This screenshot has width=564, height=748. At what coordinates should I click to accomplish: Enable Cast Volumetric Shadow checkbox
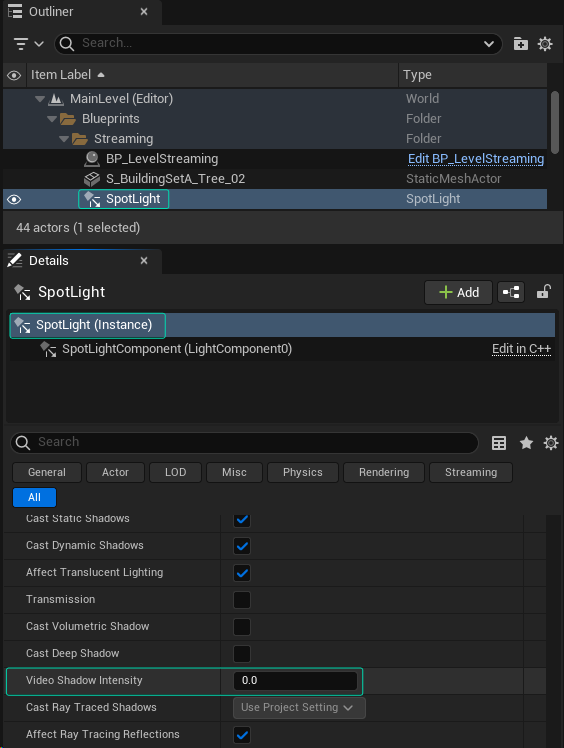click(242, 627)
